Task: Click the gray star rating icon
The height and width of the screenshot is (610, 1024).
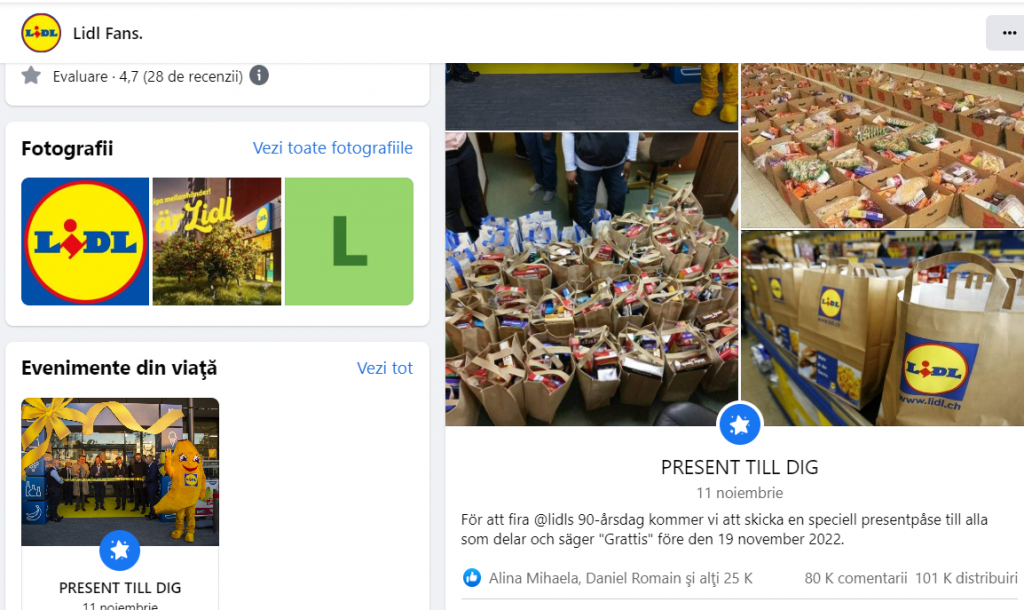Action: tap(31, 76)
